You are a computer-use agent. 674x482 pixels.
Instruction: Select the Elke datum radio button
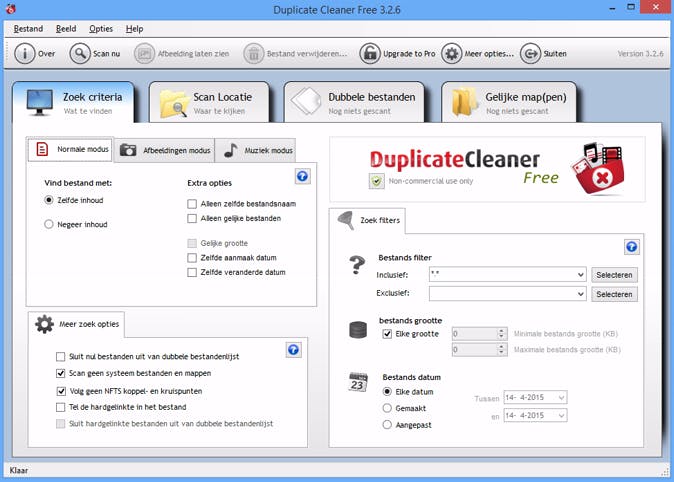point(387,392)
